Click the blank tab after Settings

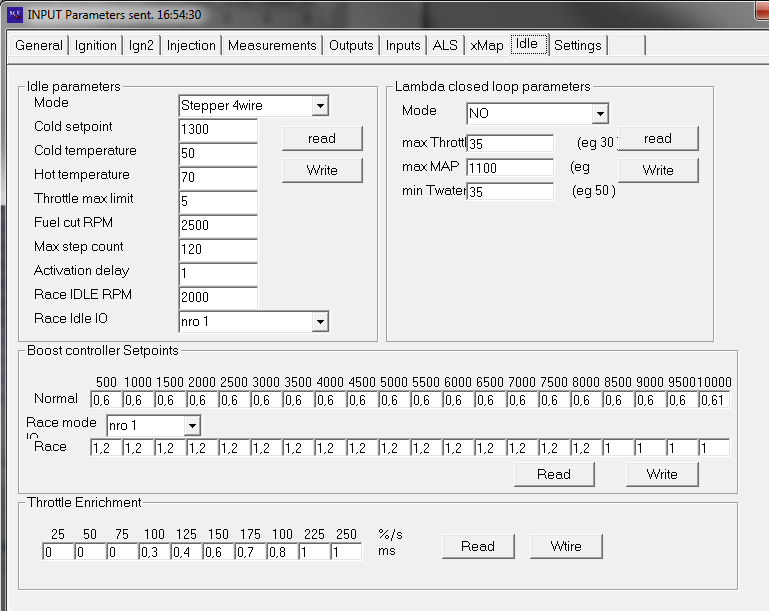[x=626, y=46]
